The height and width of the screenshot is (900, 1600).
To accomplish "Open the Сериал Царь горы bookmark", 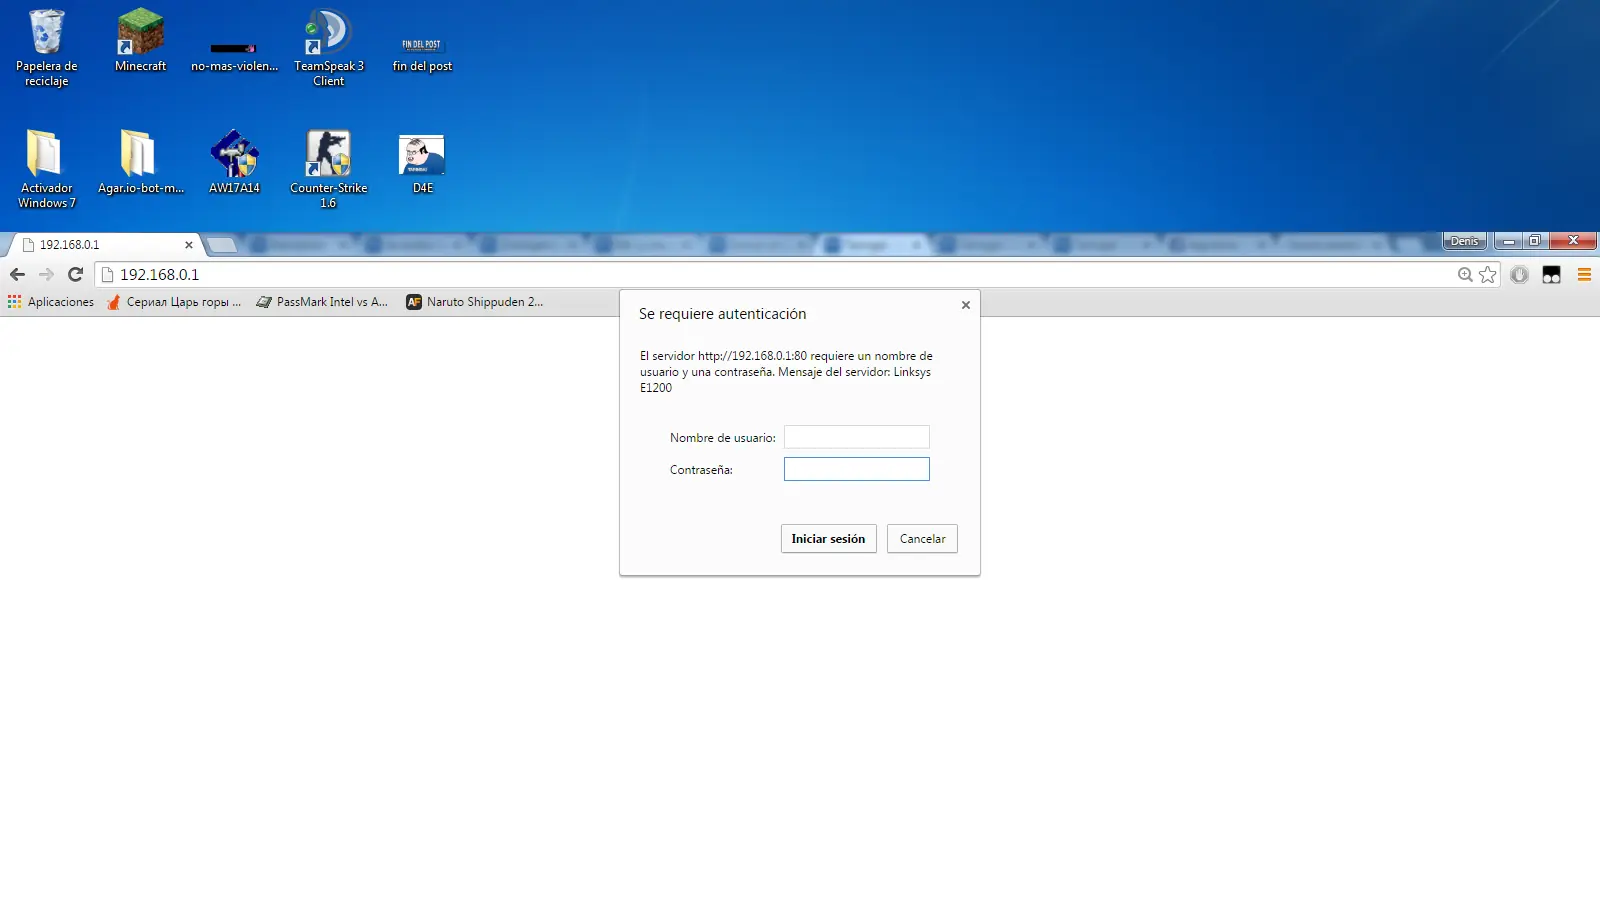I will 175,302.
